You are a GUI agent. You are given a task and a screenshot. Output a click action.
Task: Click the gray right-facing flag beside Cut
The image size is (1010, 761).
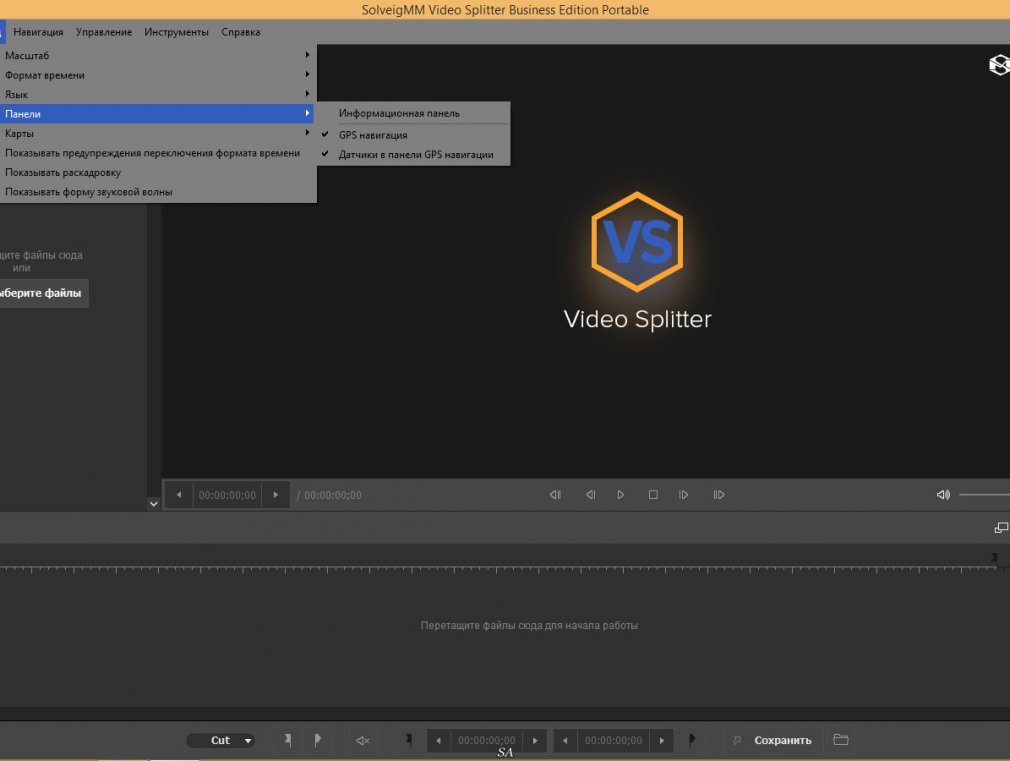click(x=317, y=740)
